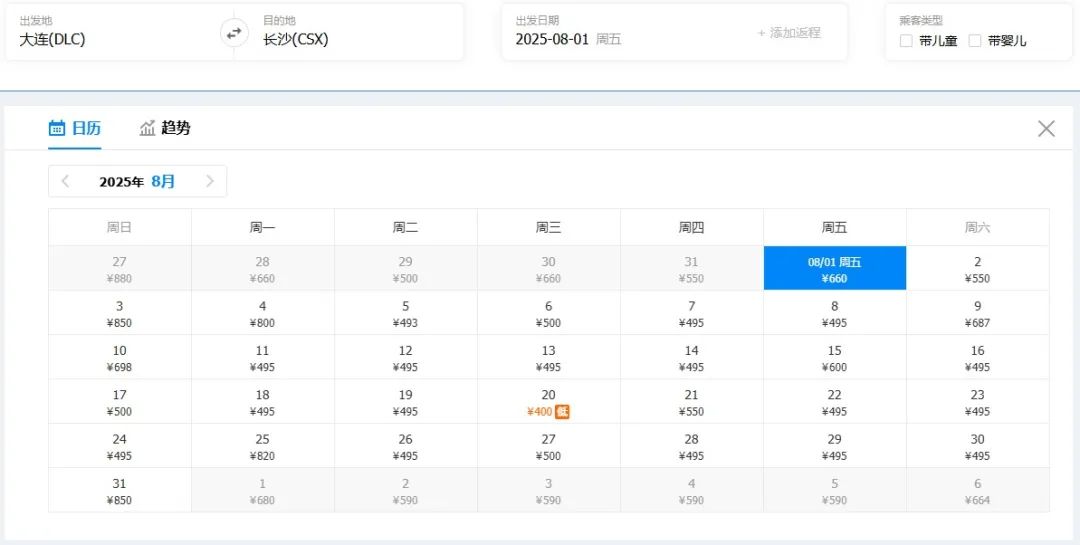The width and height of the screenshot is (1080, 545).
Task: Select August 22 priced ¥495
Action: [835, 402]
